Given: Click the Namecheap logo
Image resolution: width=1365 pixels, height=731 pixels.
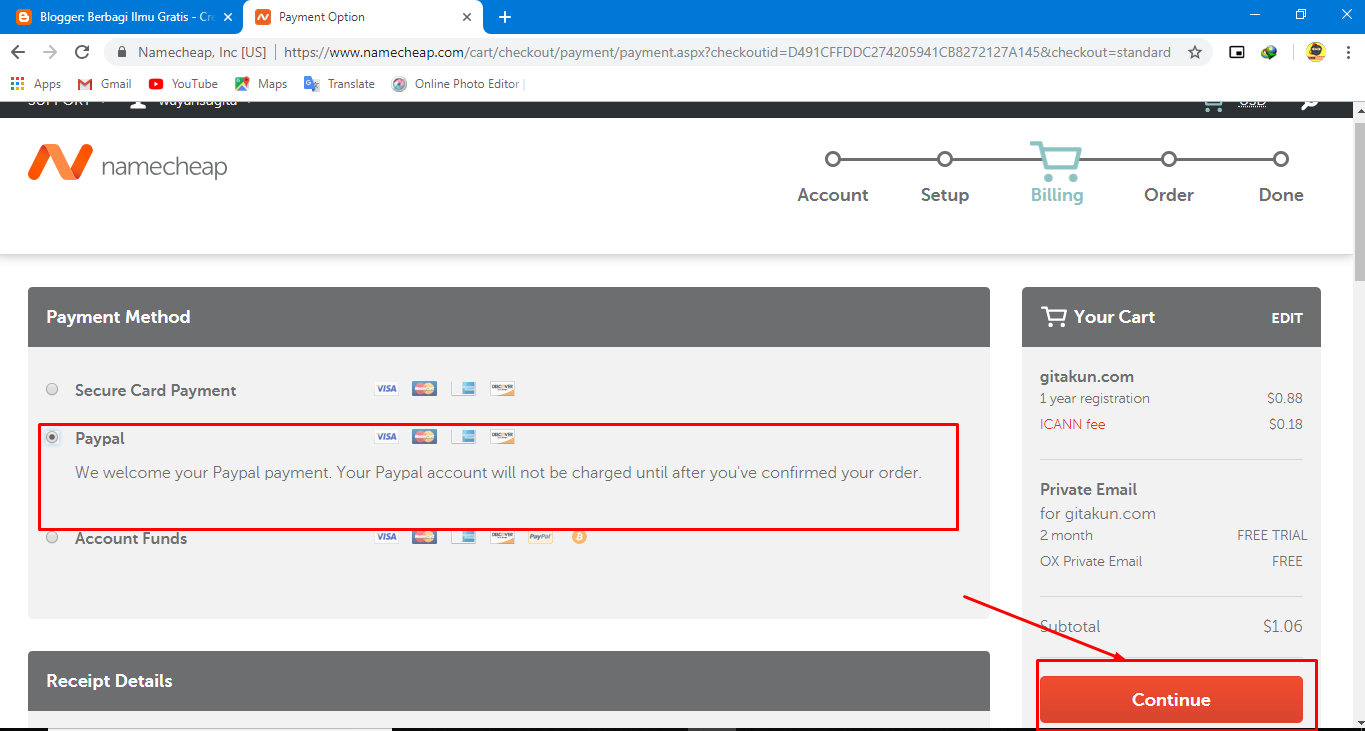Looking at the screenshot, I should coord(127,163).
